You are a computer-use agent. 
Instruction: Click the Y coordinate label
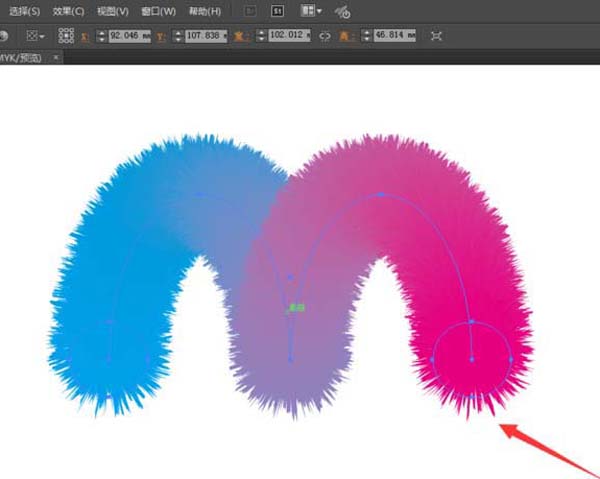[x=161, y=37]
